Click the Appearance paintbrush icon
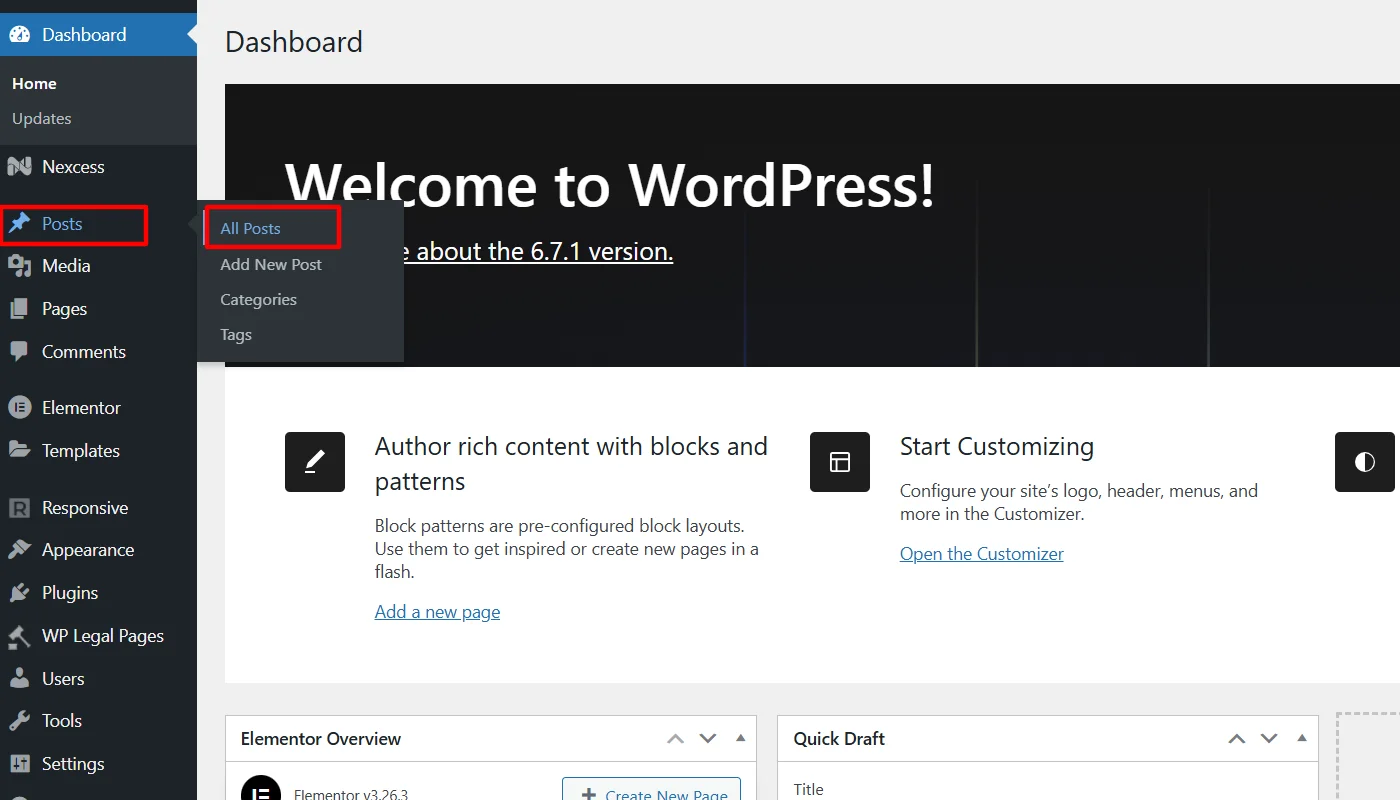This screenshot has height=800, width=1400. pos(19,550)
